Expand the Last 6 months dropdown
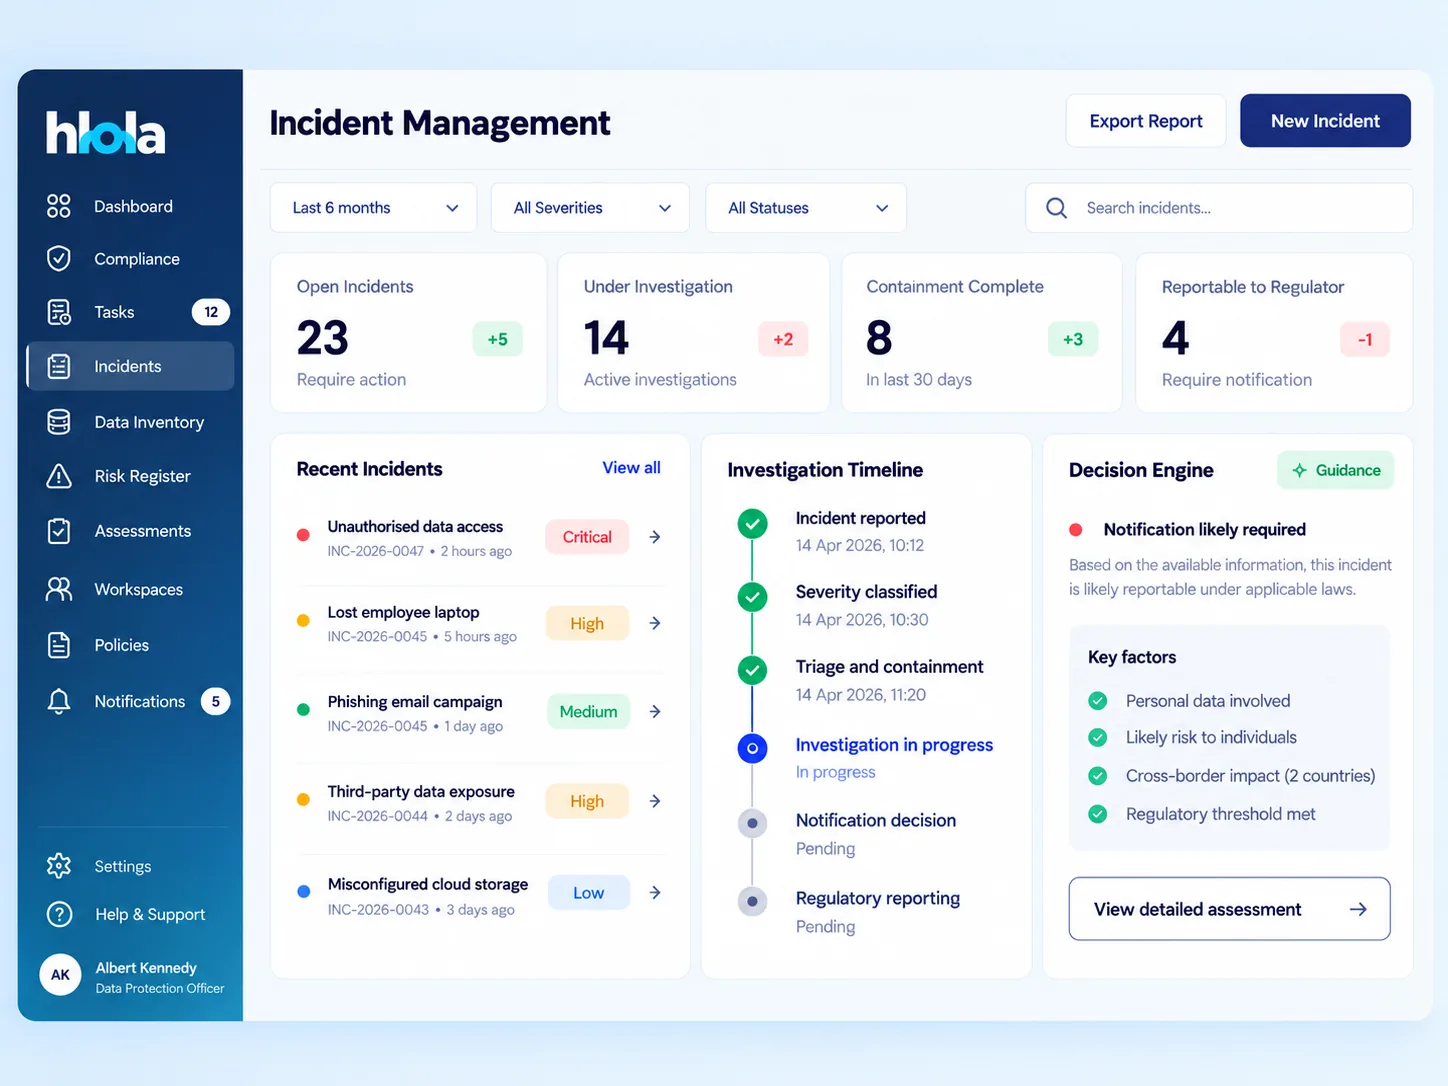 pyautogui.click(x=374, y=208)
